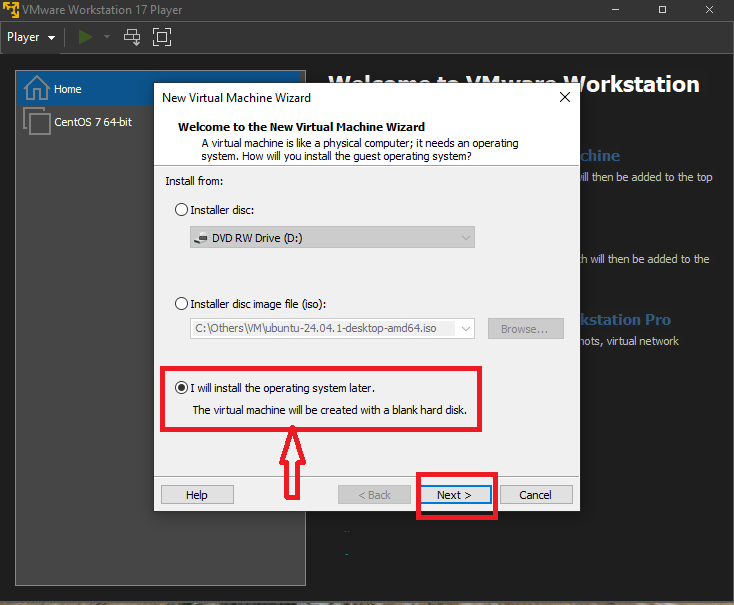This screenshot has width=734, height=605.
Task: Click Send Ctrl+Alt+Del toolbar icon
Action: click(x=132, y=37)
